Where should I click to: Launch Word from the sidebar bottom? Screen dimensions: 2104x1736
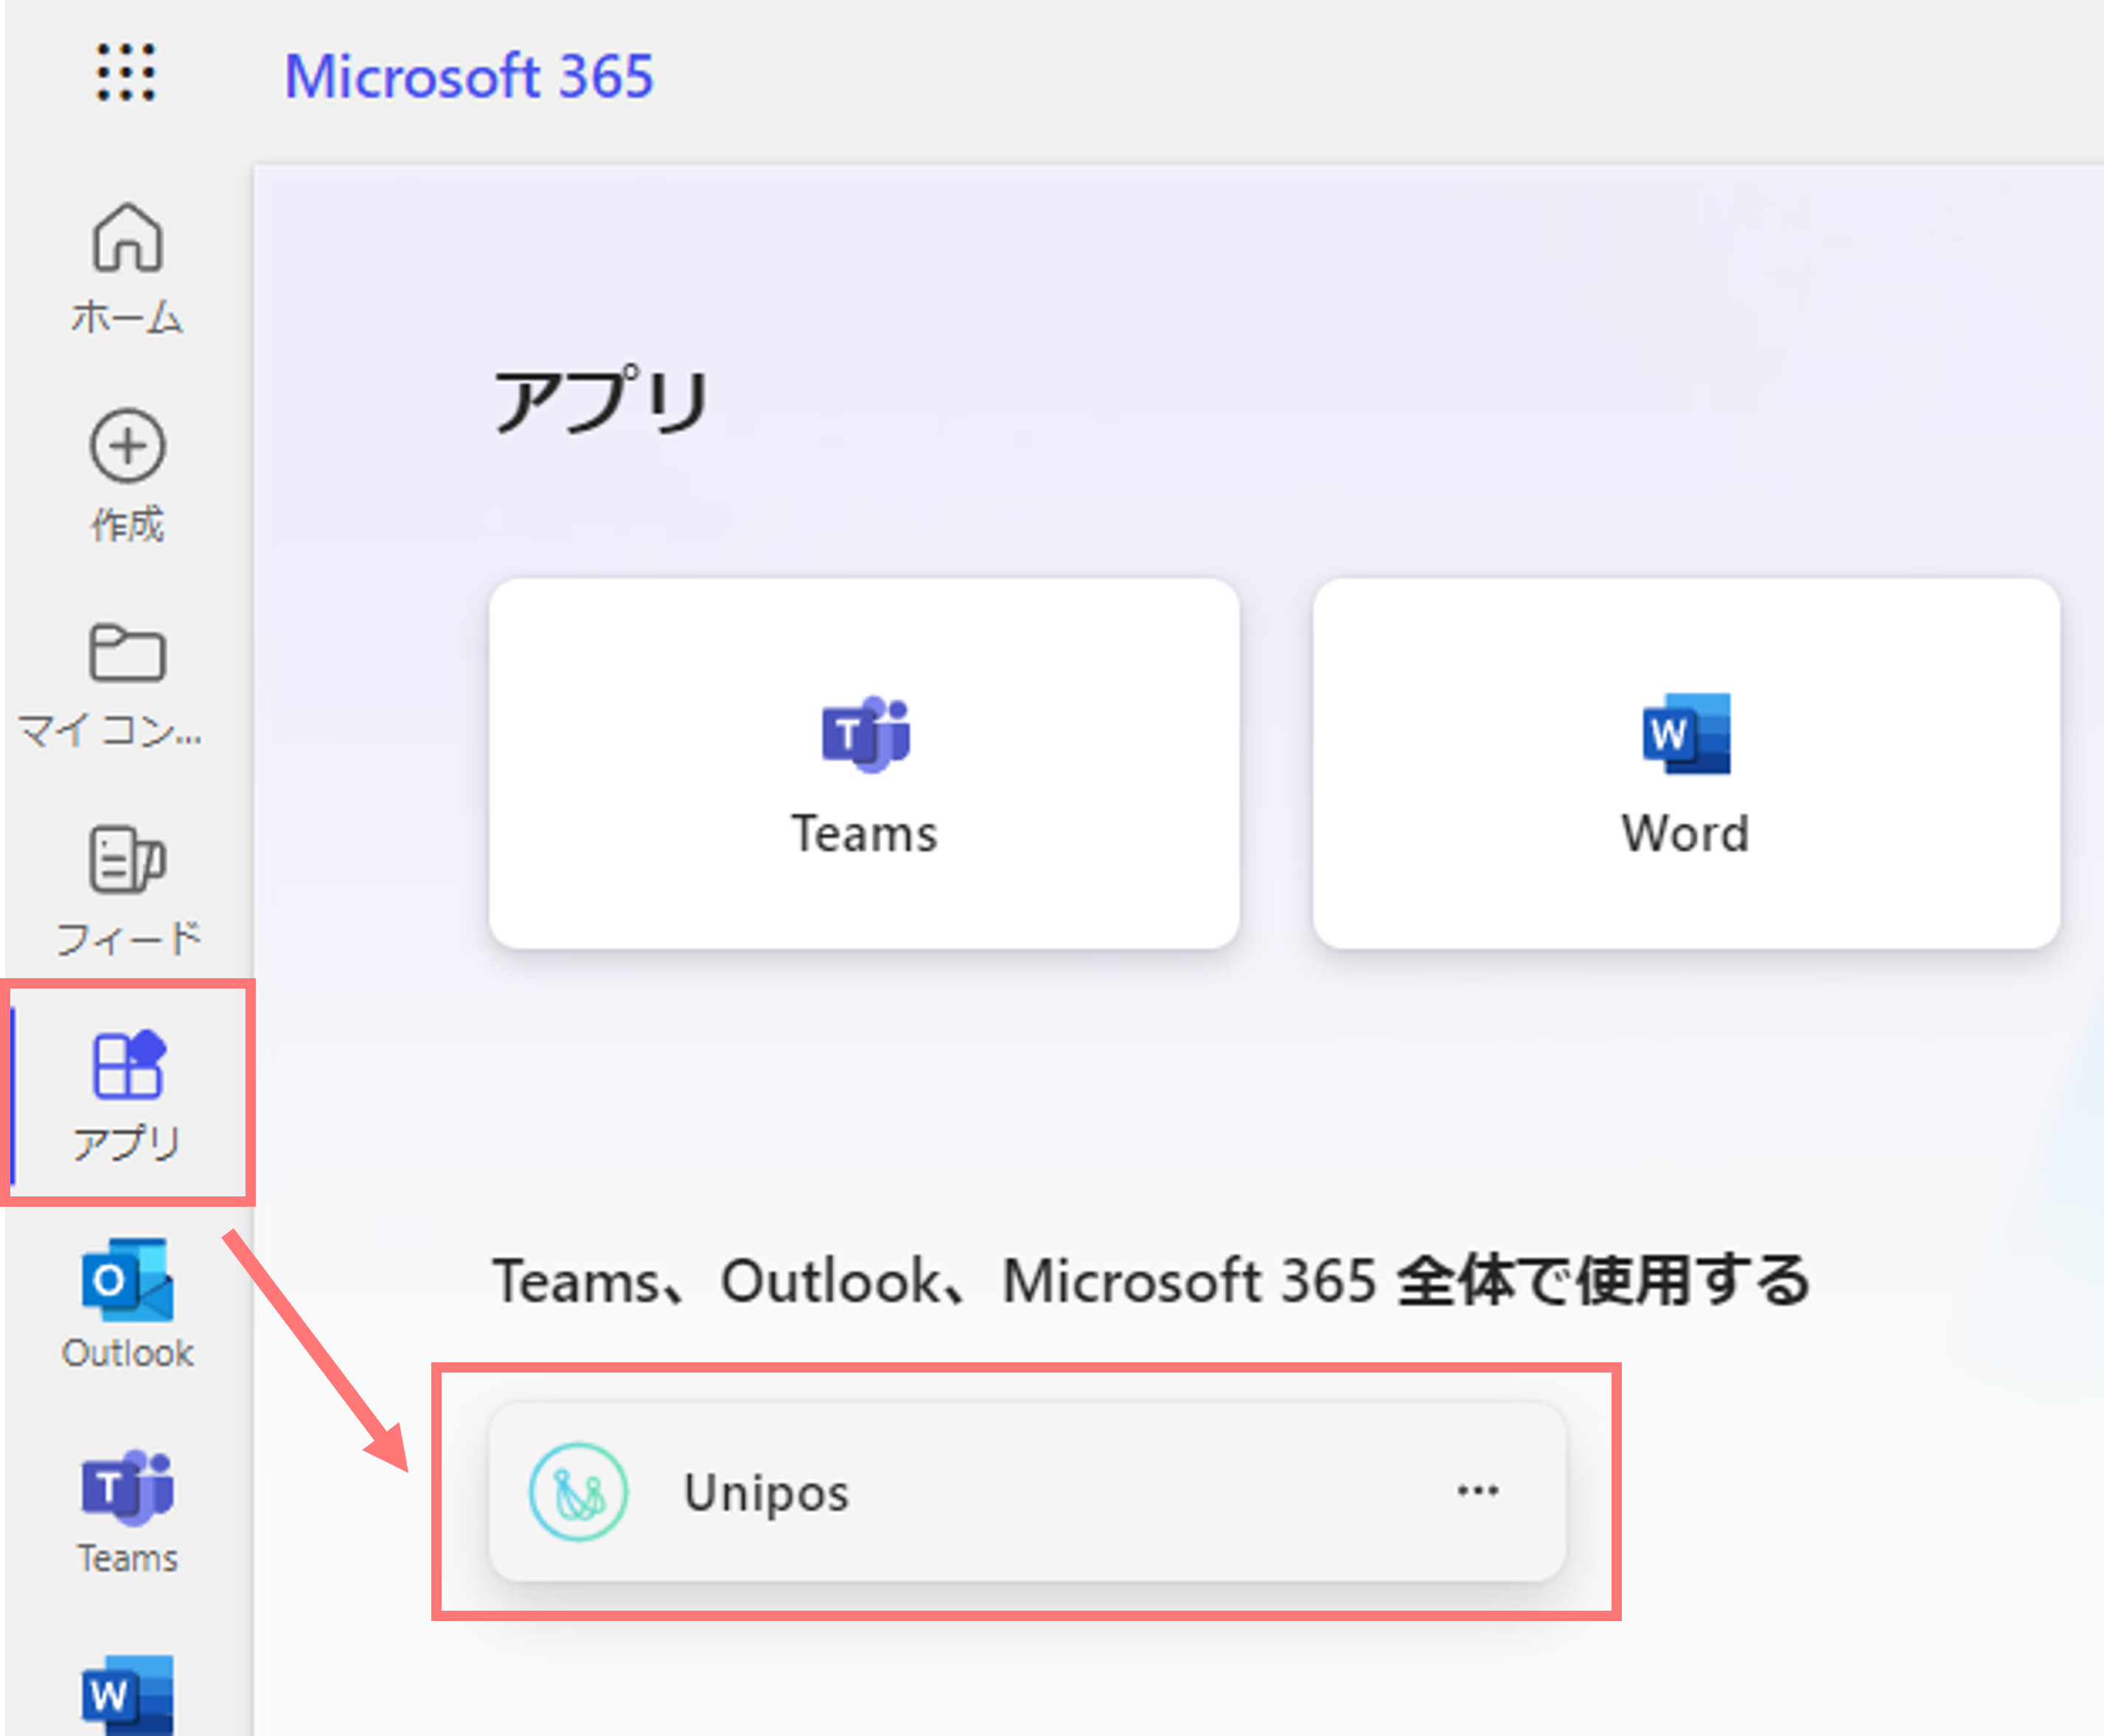[x=127, y=1694]
